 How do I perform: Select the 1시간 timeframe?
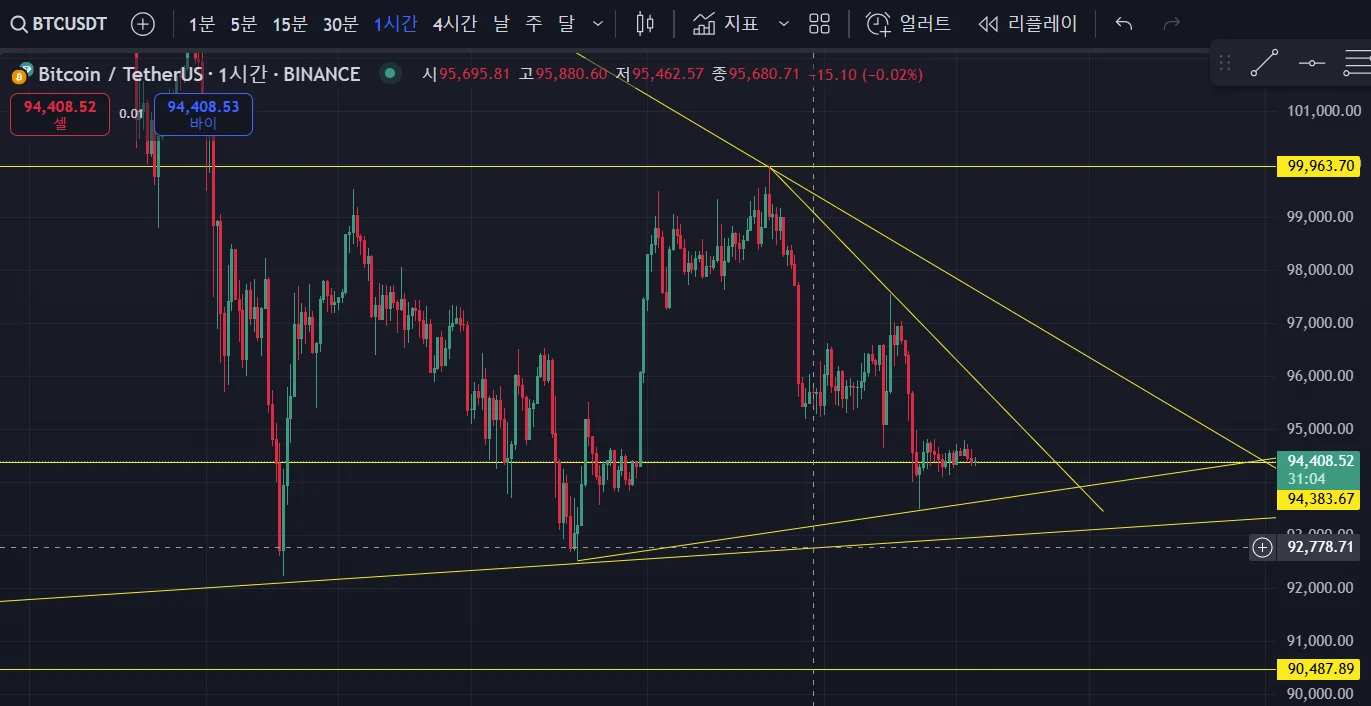click(395, 23)
